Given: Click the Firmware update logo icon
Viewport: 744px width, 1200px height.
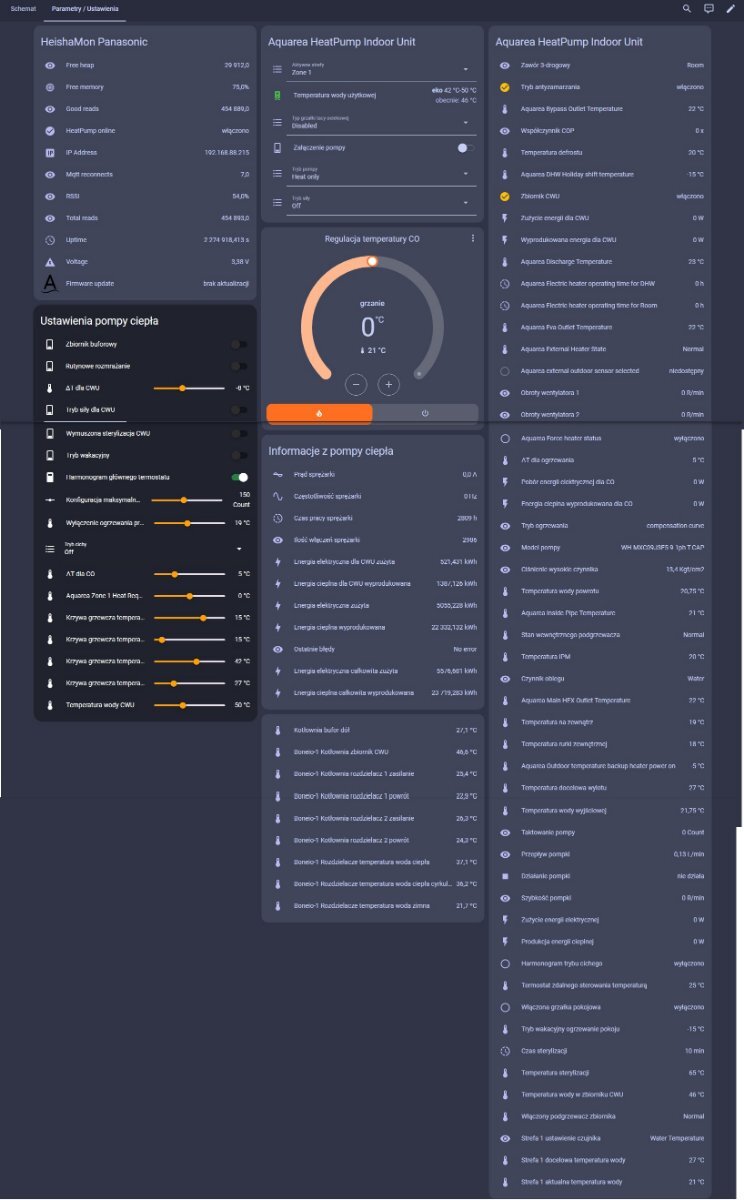Looking at the screenshot, I should point(50,284).
